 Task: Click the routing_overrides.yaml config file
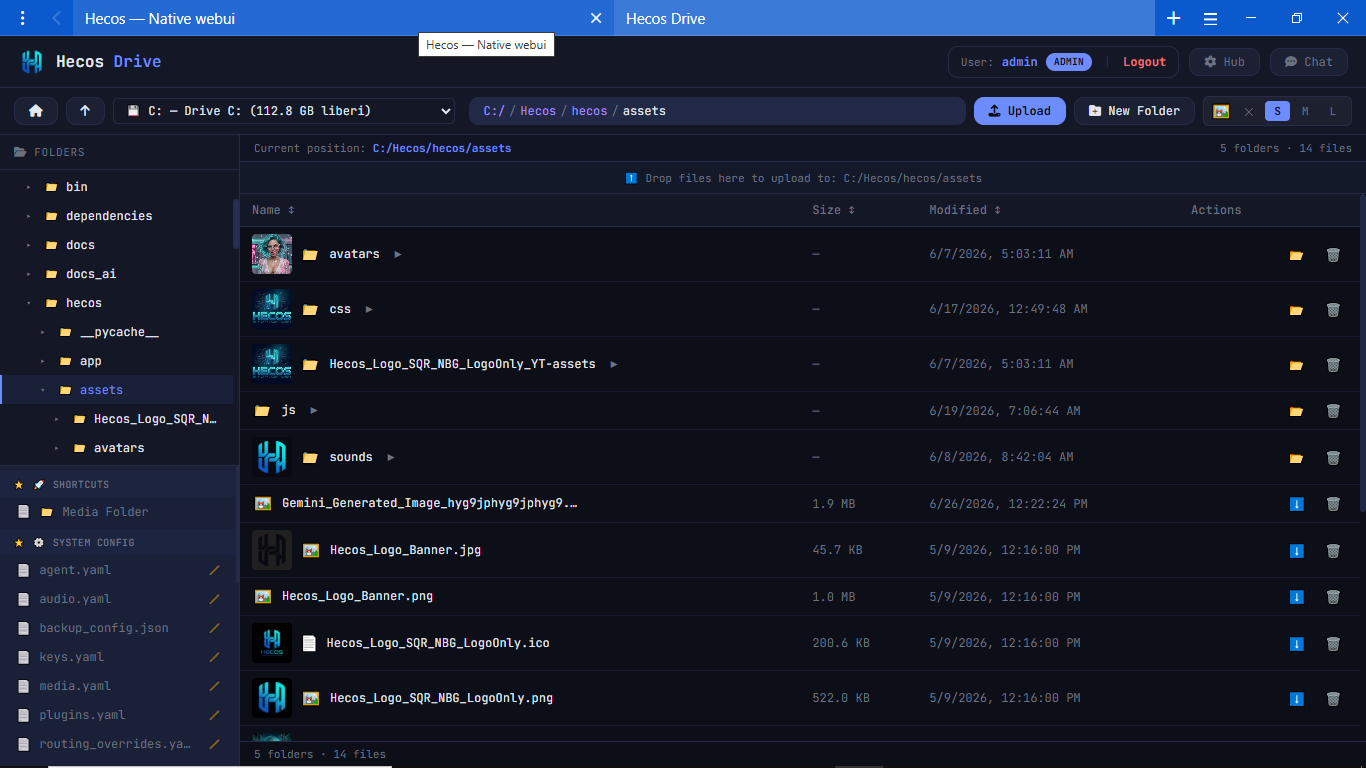pos(114,744)
